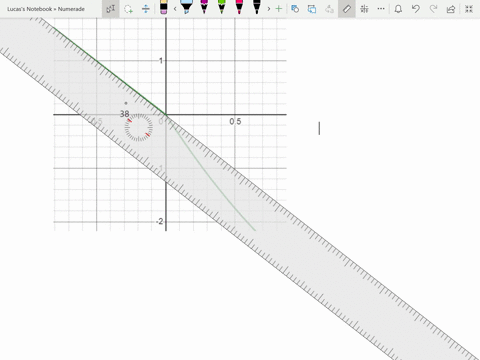
Task: Open the Shapes tool
Action: 295,9
